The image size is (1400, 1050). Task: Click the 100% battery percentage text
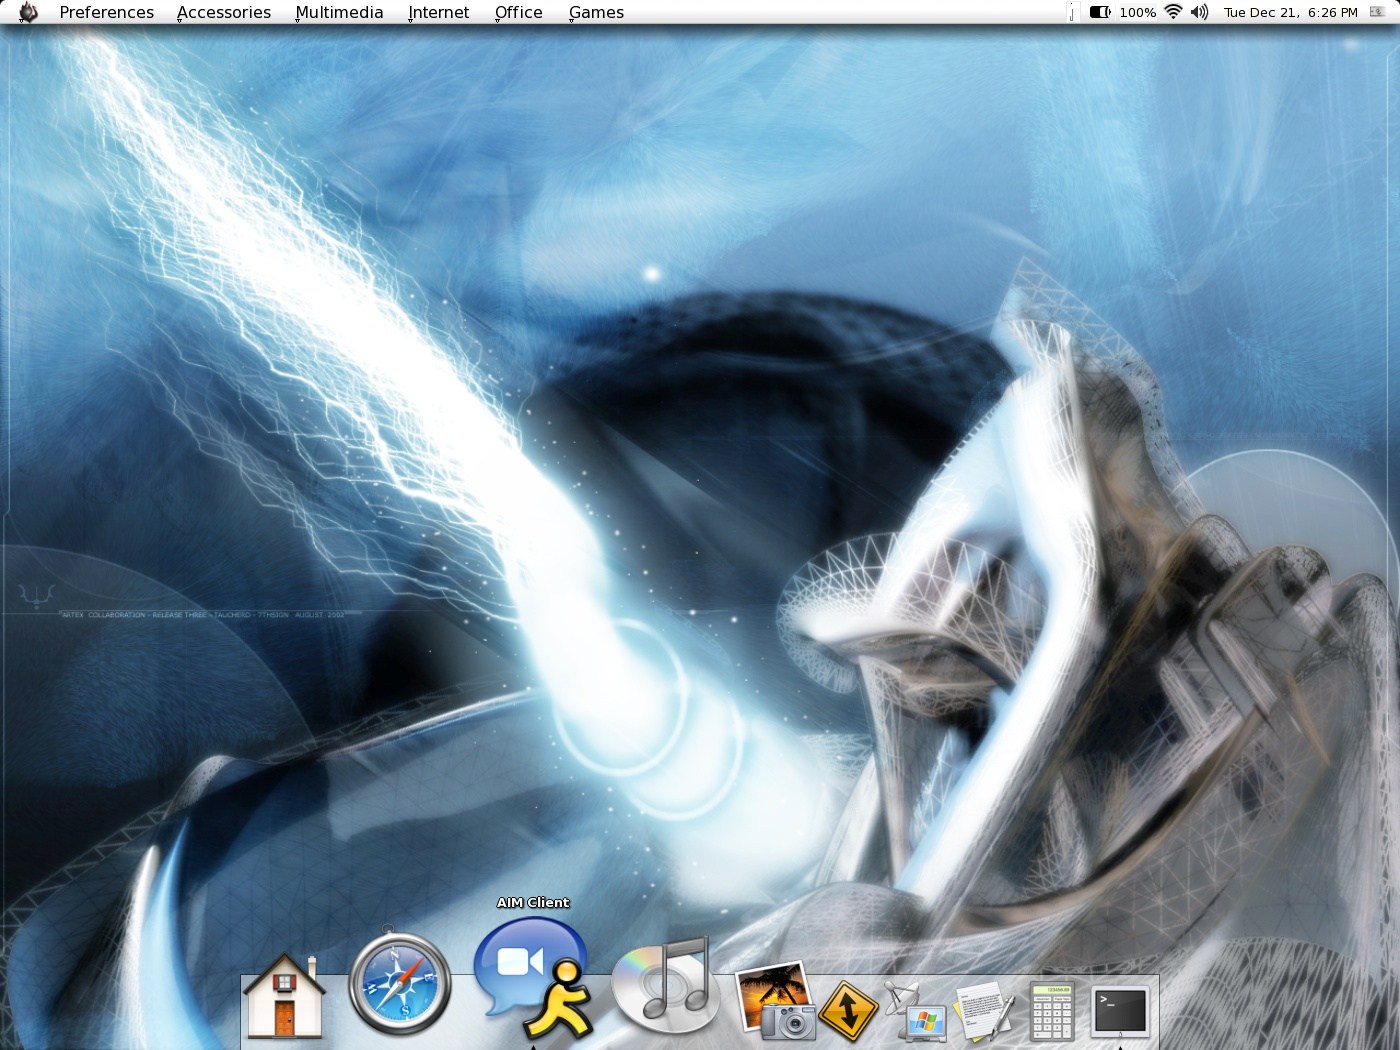point(1137,12)
